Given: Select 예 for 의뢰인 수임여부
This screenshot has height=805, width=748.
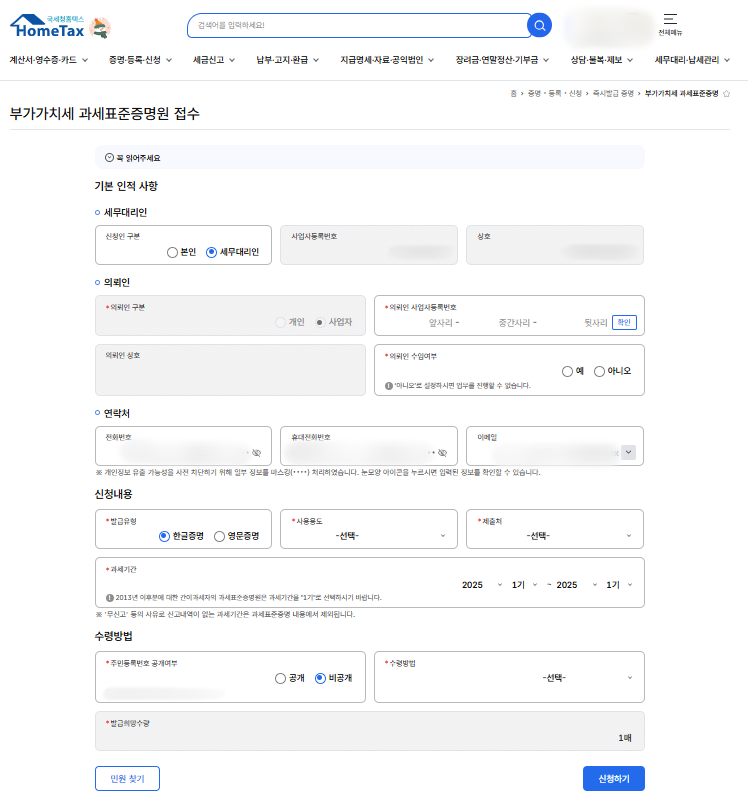Looking at the screenshot, I should pos(567,371).
